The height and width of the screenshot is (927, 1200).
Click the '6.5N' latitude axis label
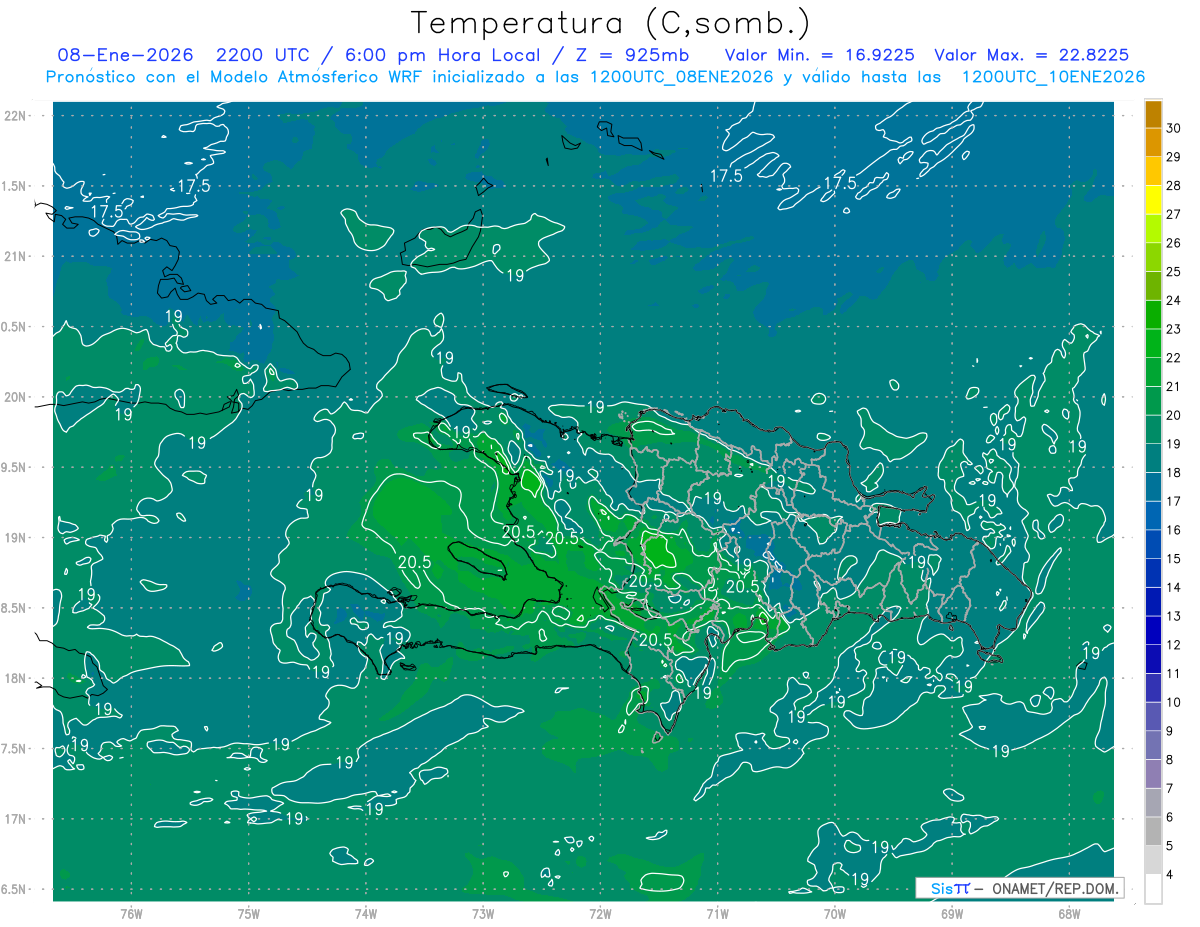click(x=15, y=889)
